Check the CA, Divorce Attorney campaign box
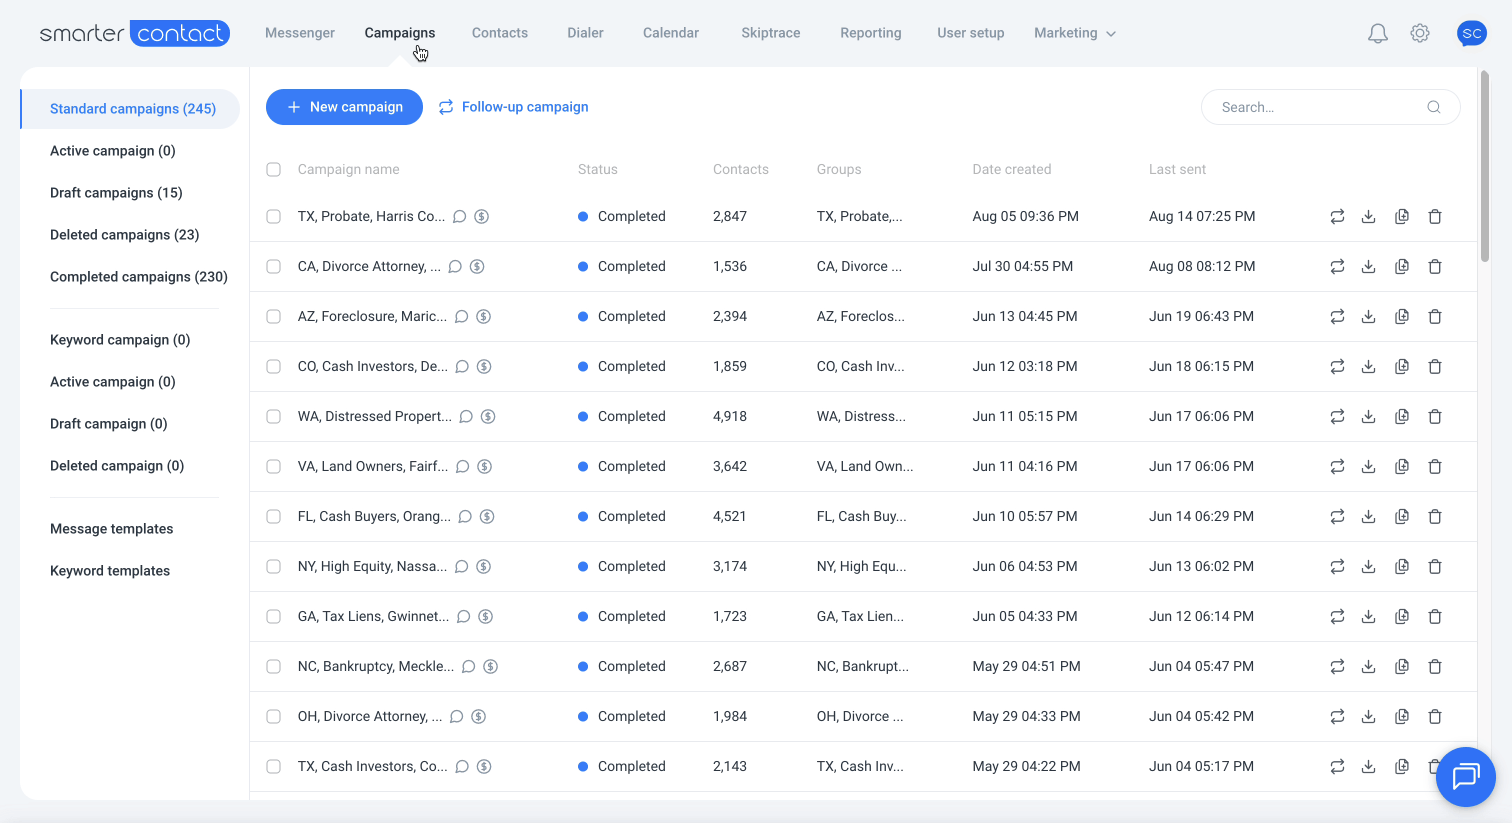 pyautogui.click(x=273, y=266)
